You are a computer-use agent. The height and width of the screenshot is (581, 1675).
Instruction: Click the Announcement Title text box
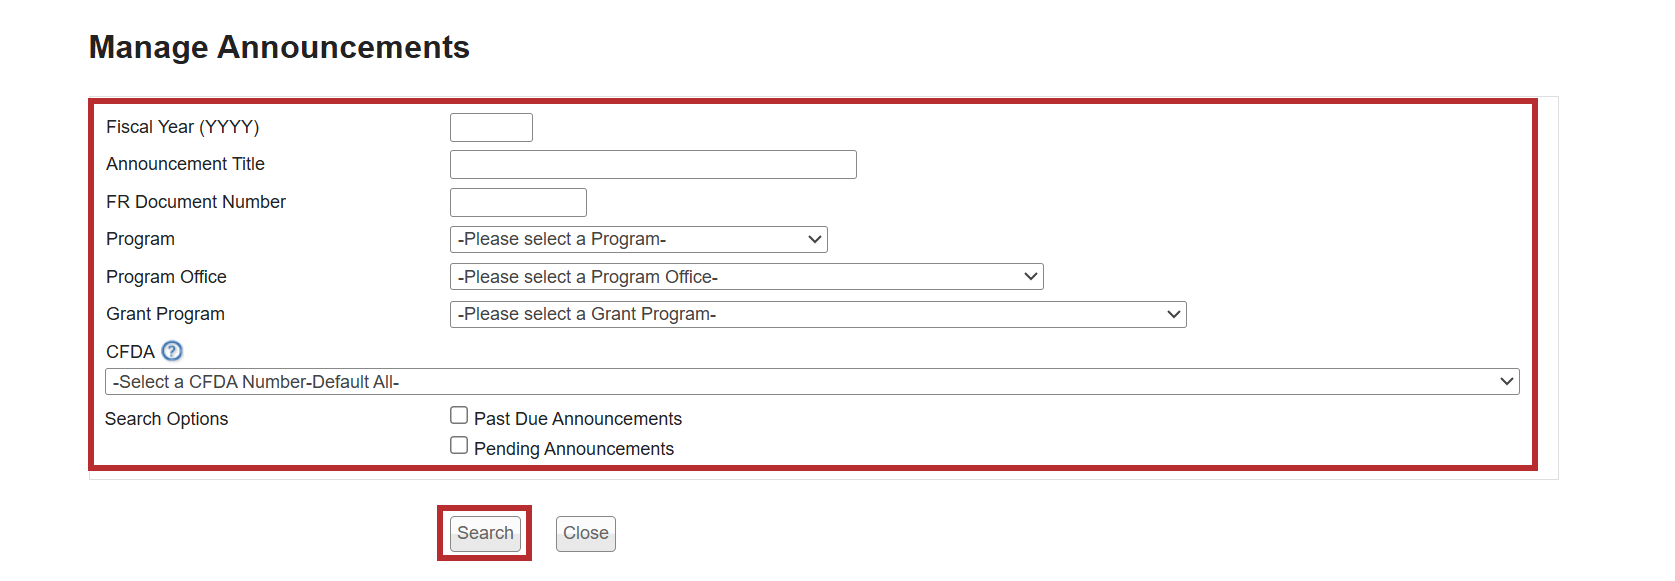coord(653,165)
